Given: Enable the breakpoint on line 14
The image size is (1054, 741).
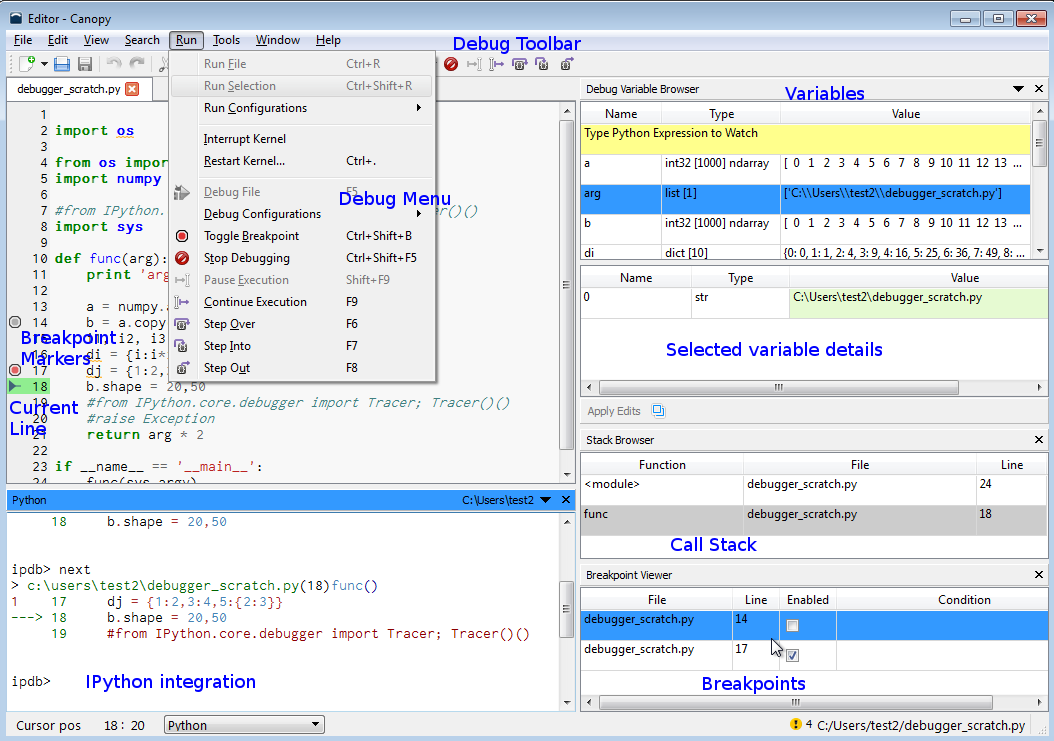Looking at the screenshot, I should click(x=792, y=626).
